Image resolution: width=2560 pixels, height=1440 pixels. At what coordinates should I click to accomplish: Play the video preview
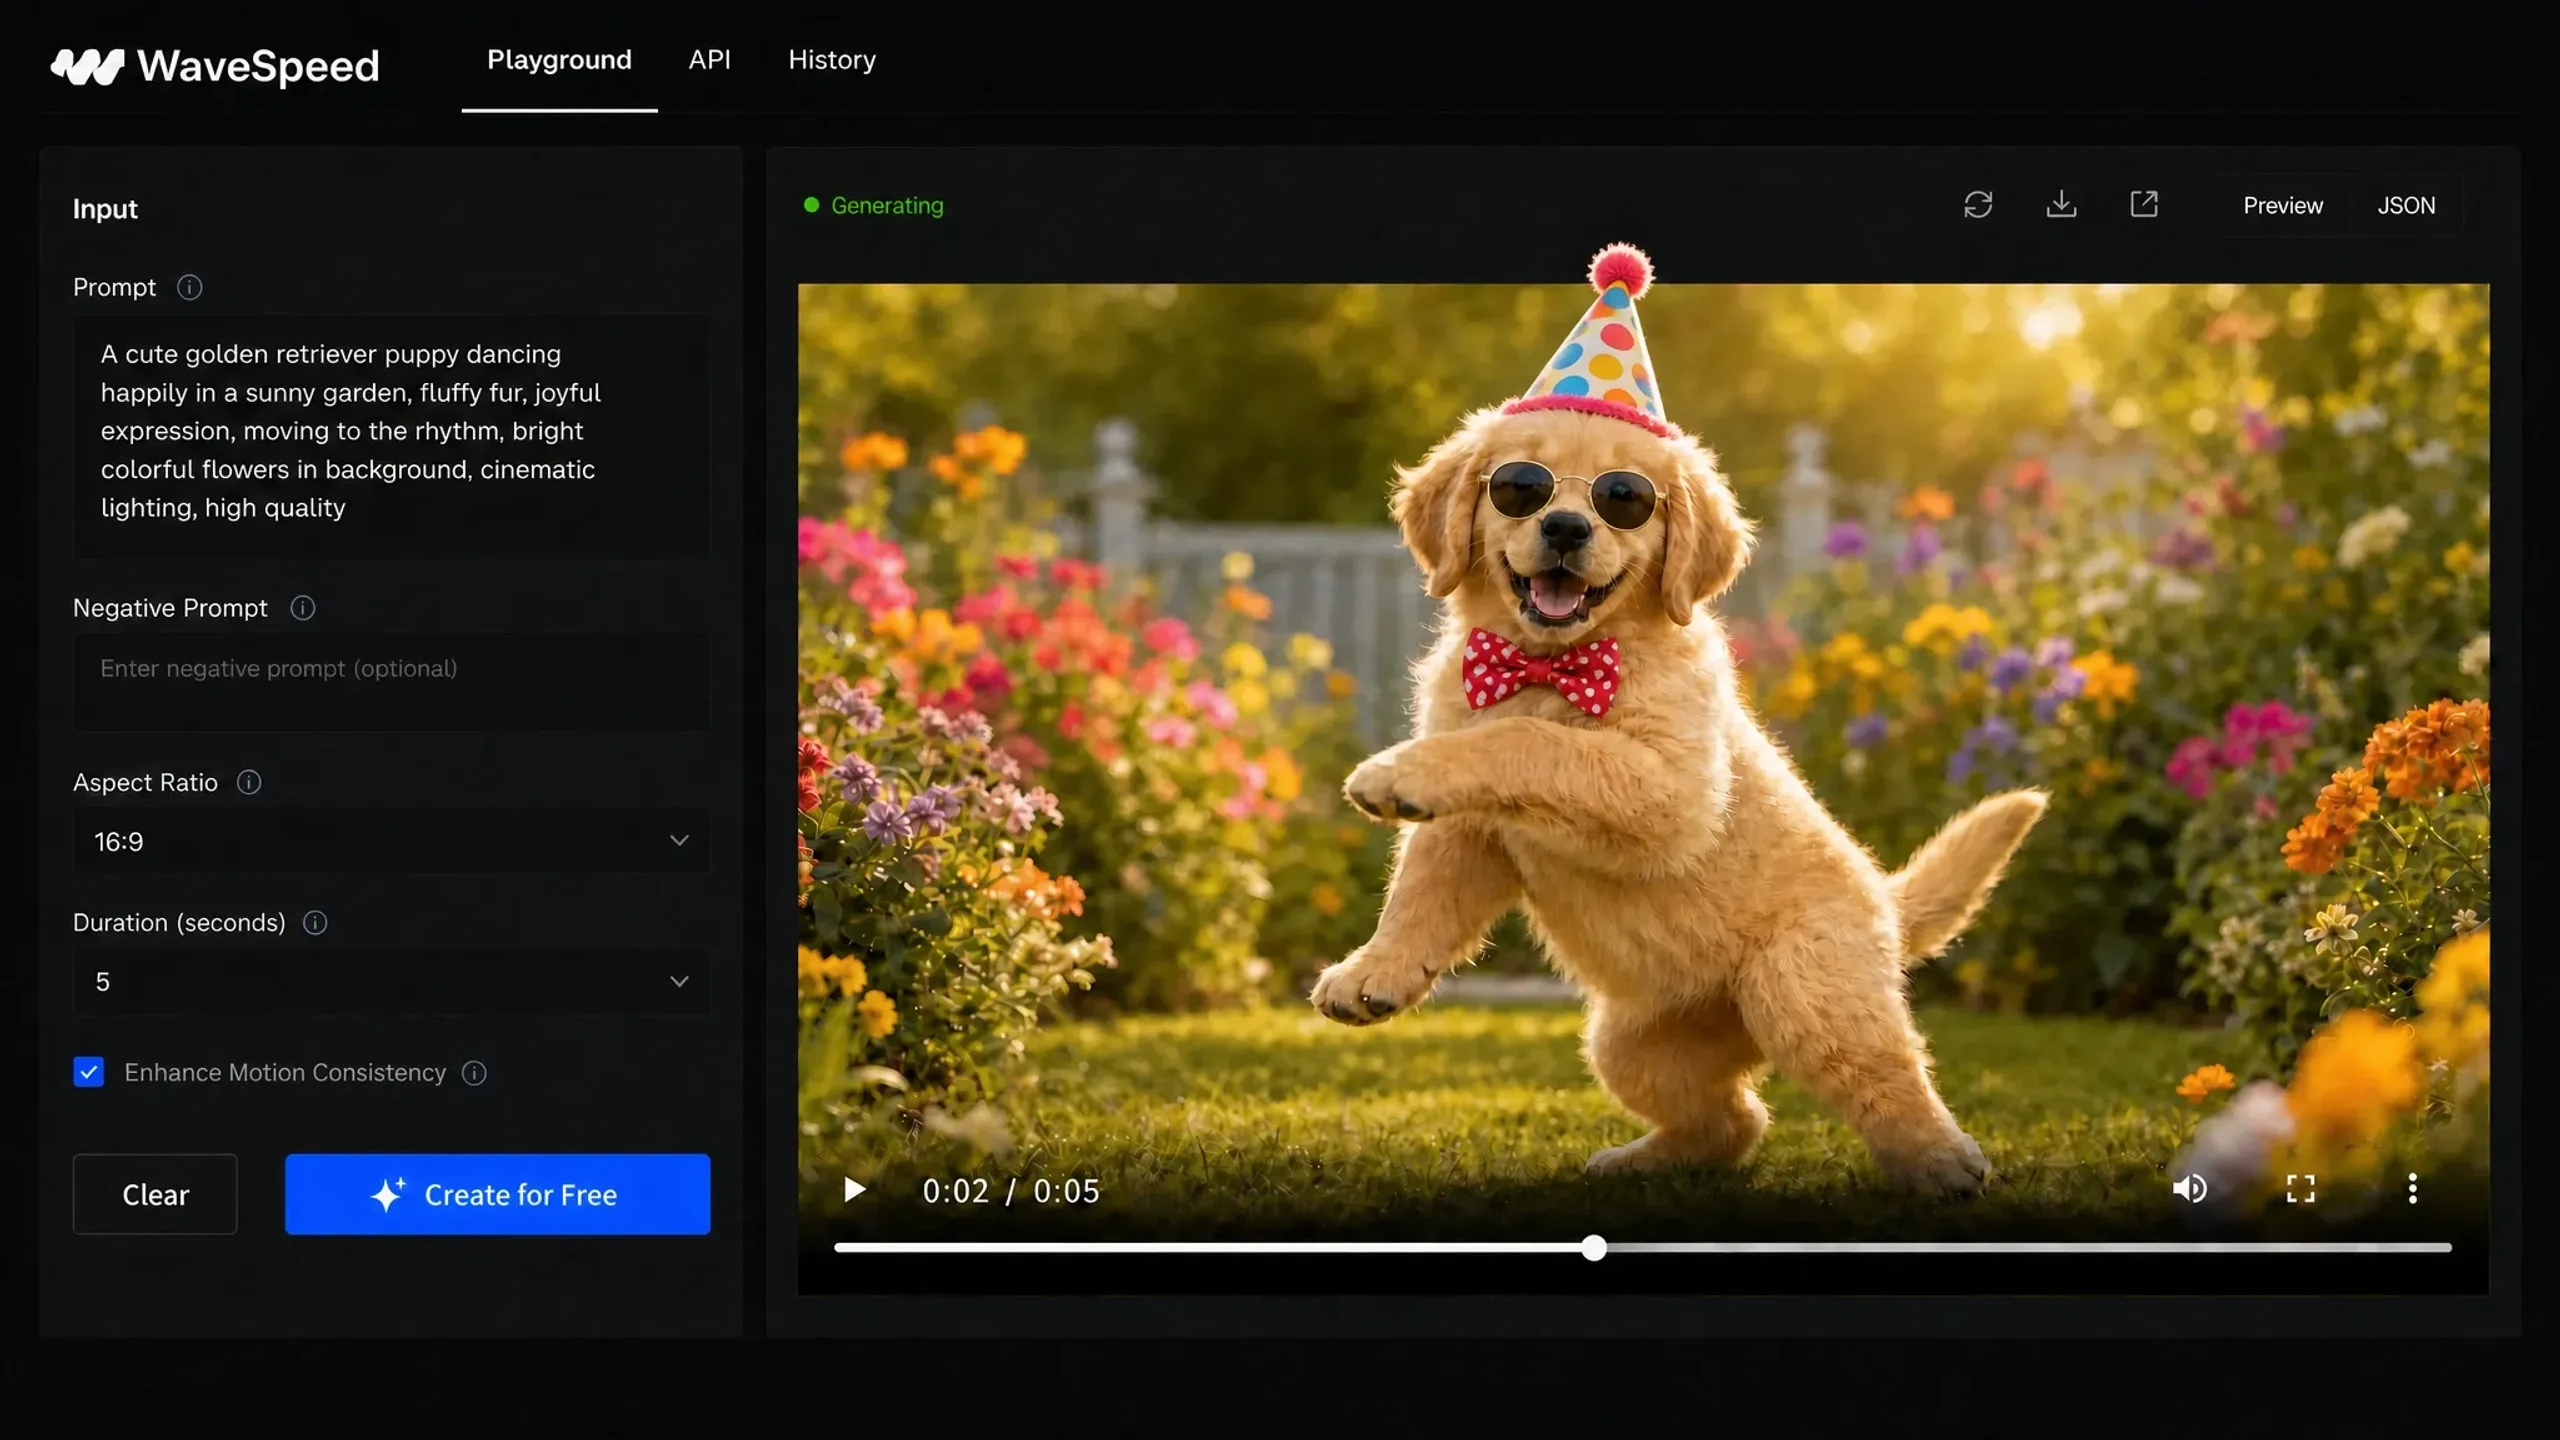(854, 1190)
